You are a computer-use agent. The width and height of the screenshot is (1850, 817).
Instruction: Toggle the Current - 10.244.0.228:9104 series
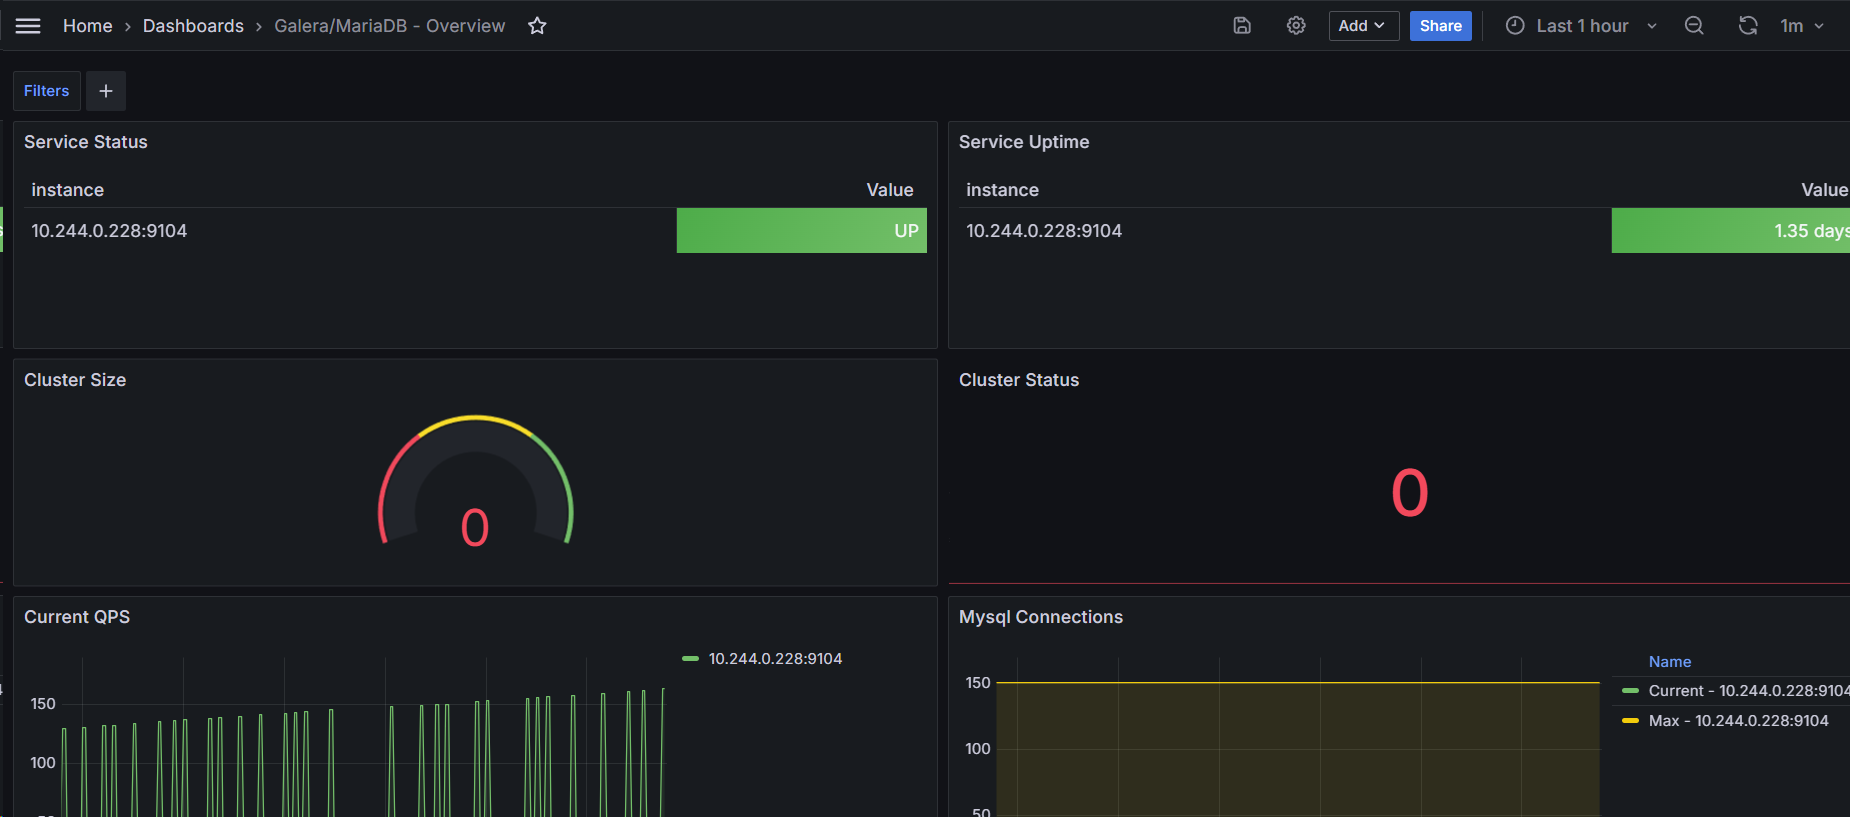click(1749, 691)
